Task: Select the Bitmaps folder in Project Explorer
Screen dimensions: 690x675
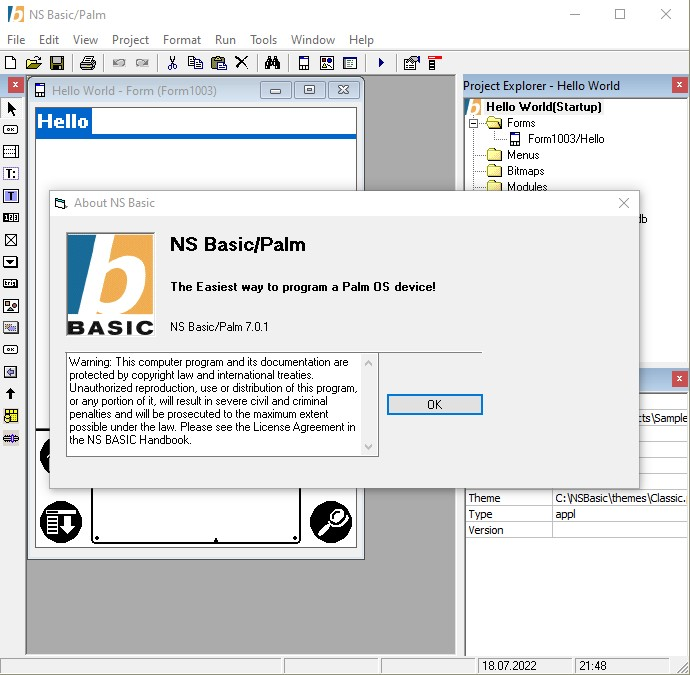Action: coord(525,171)
